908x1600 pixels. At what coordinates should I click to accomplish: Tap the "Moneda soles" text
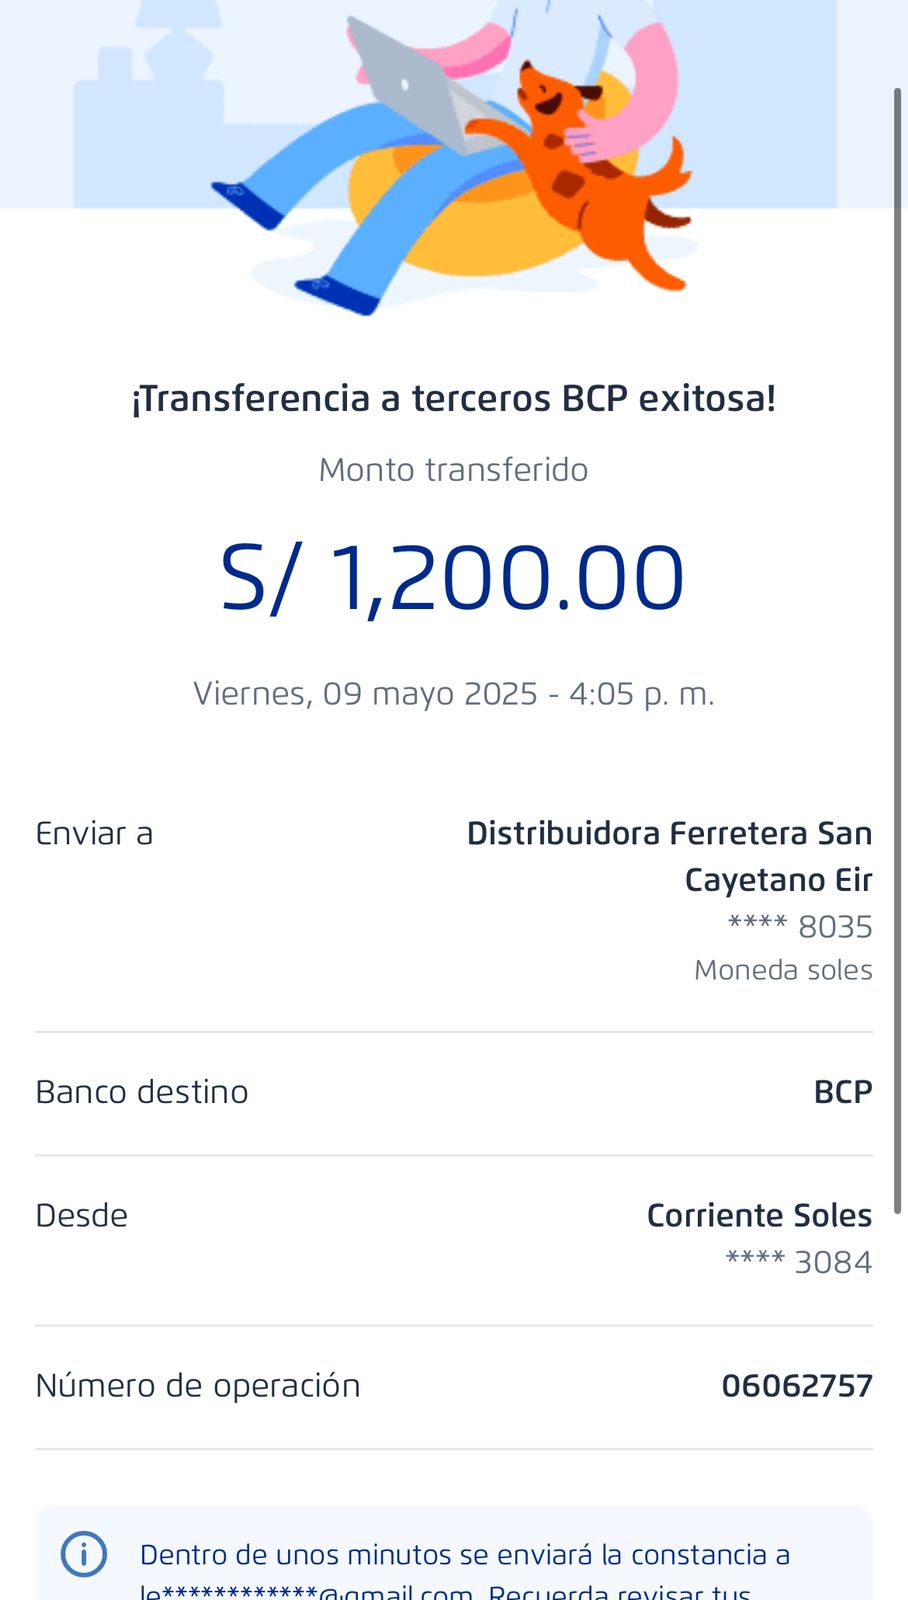click(x=783, y=970)
